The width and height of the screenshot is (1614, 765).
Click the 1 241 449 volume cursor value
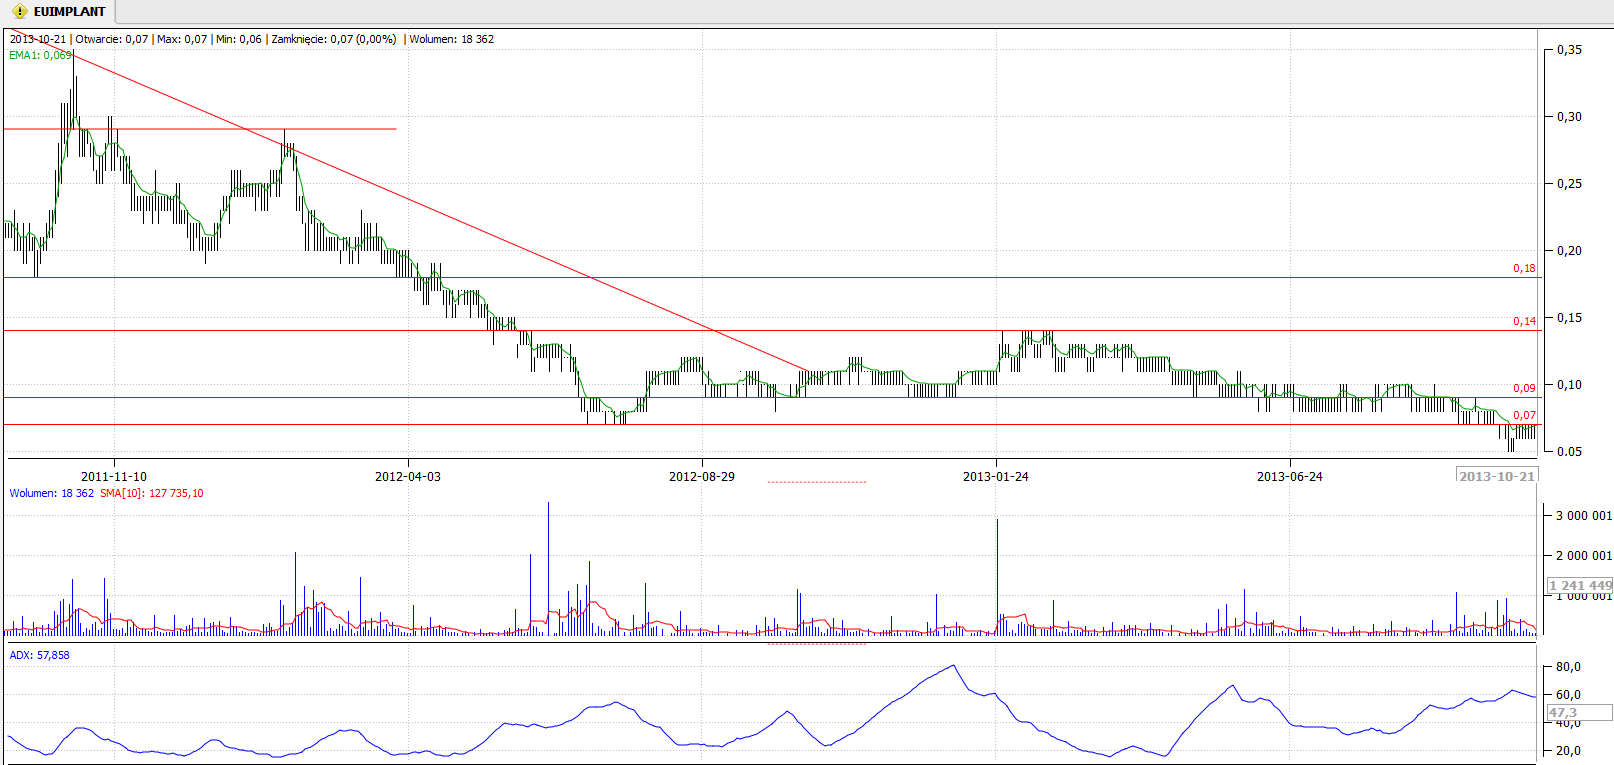click(x=1580, y=585)
